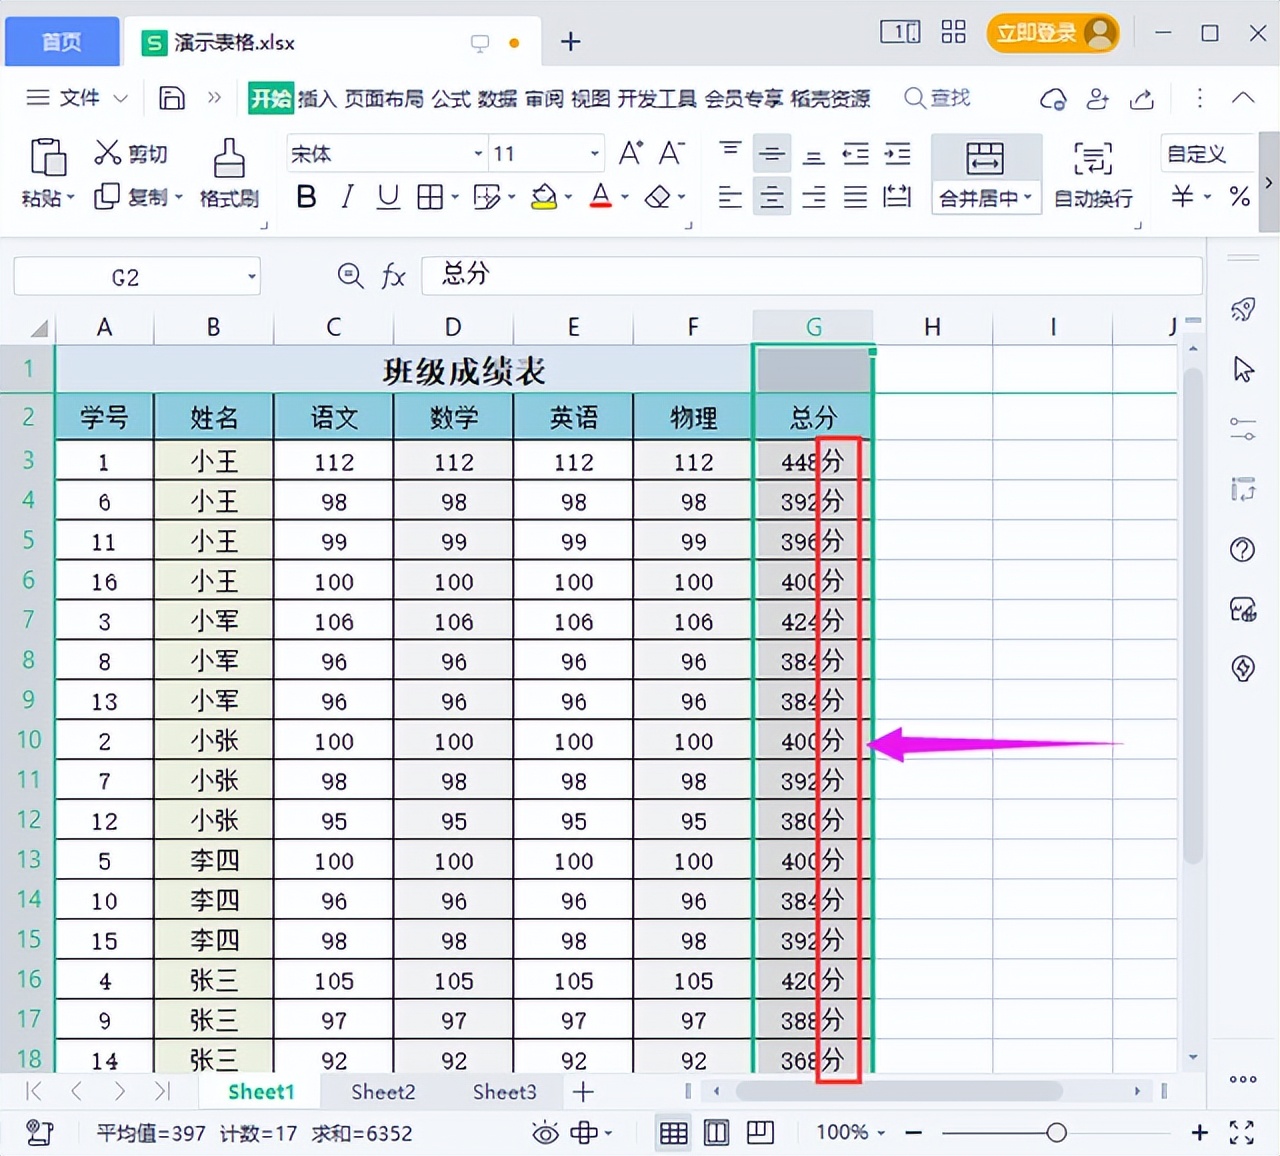Click the help question mark icon in right sidebar
The image size is (1280, 1156).
(1242, 549)
